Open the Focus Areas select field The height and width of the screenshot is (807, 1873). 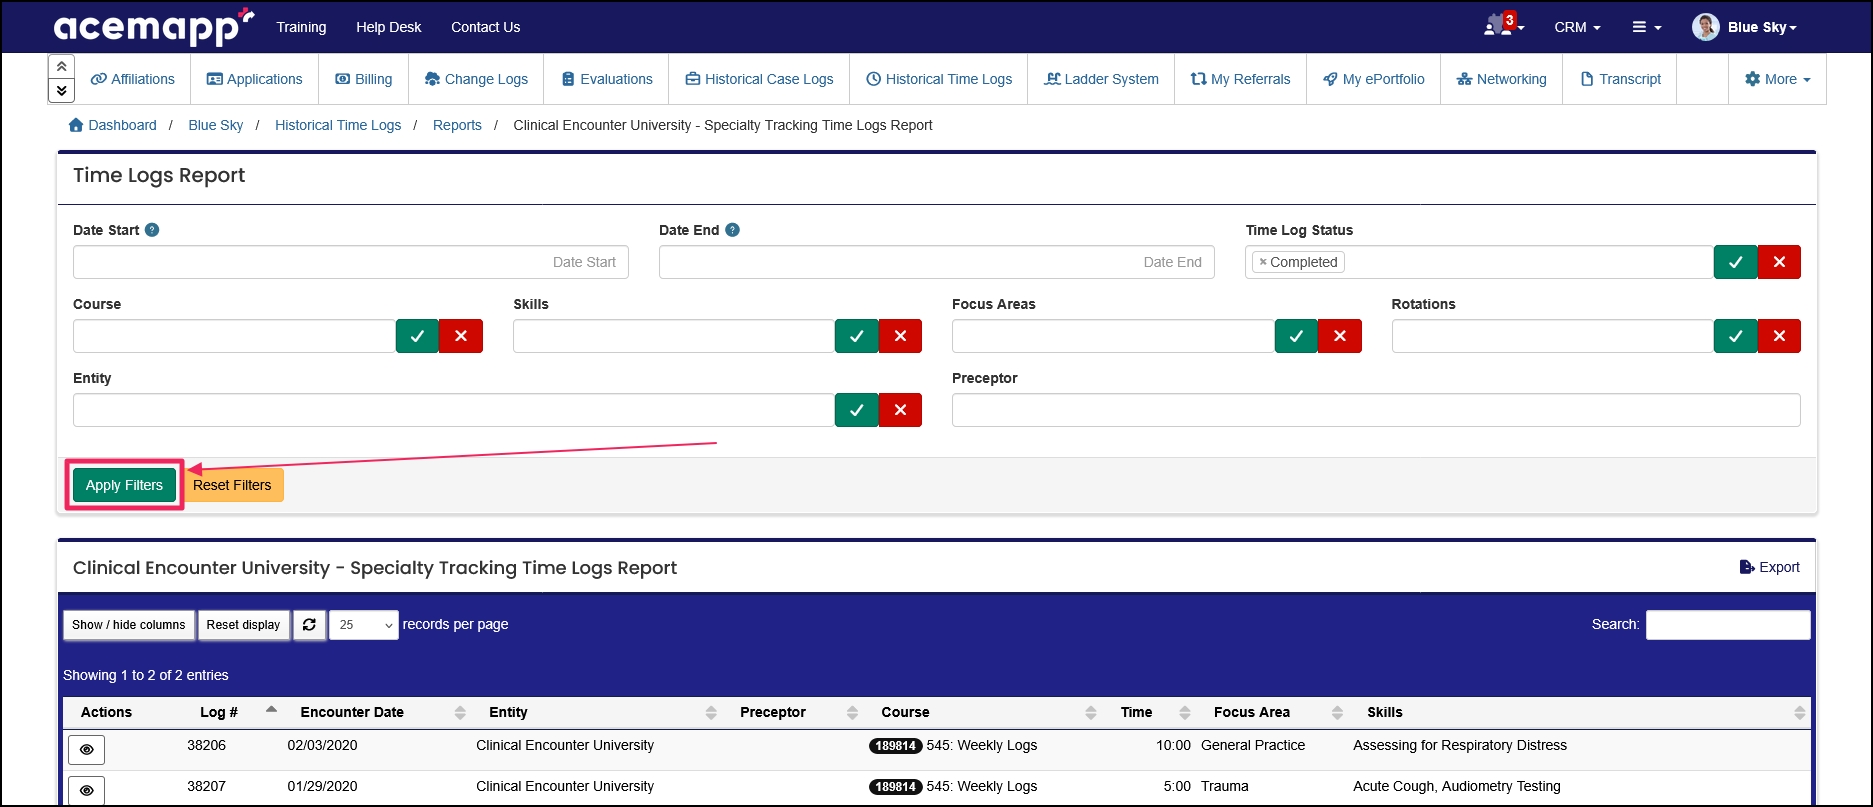pyautogui.click(x=1113, y=336)
